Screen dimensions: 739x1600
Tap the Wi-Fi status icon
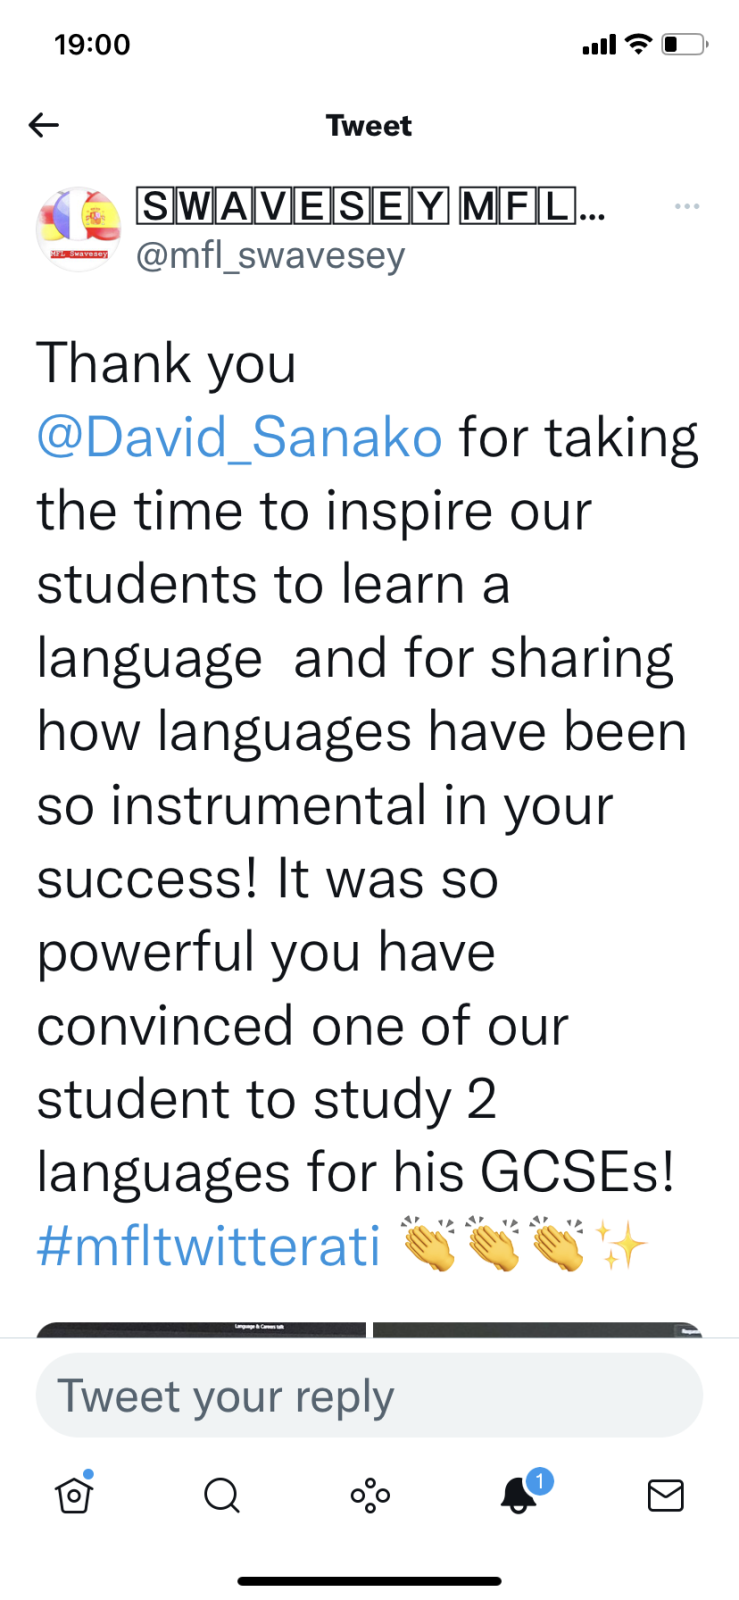[637, 44]
